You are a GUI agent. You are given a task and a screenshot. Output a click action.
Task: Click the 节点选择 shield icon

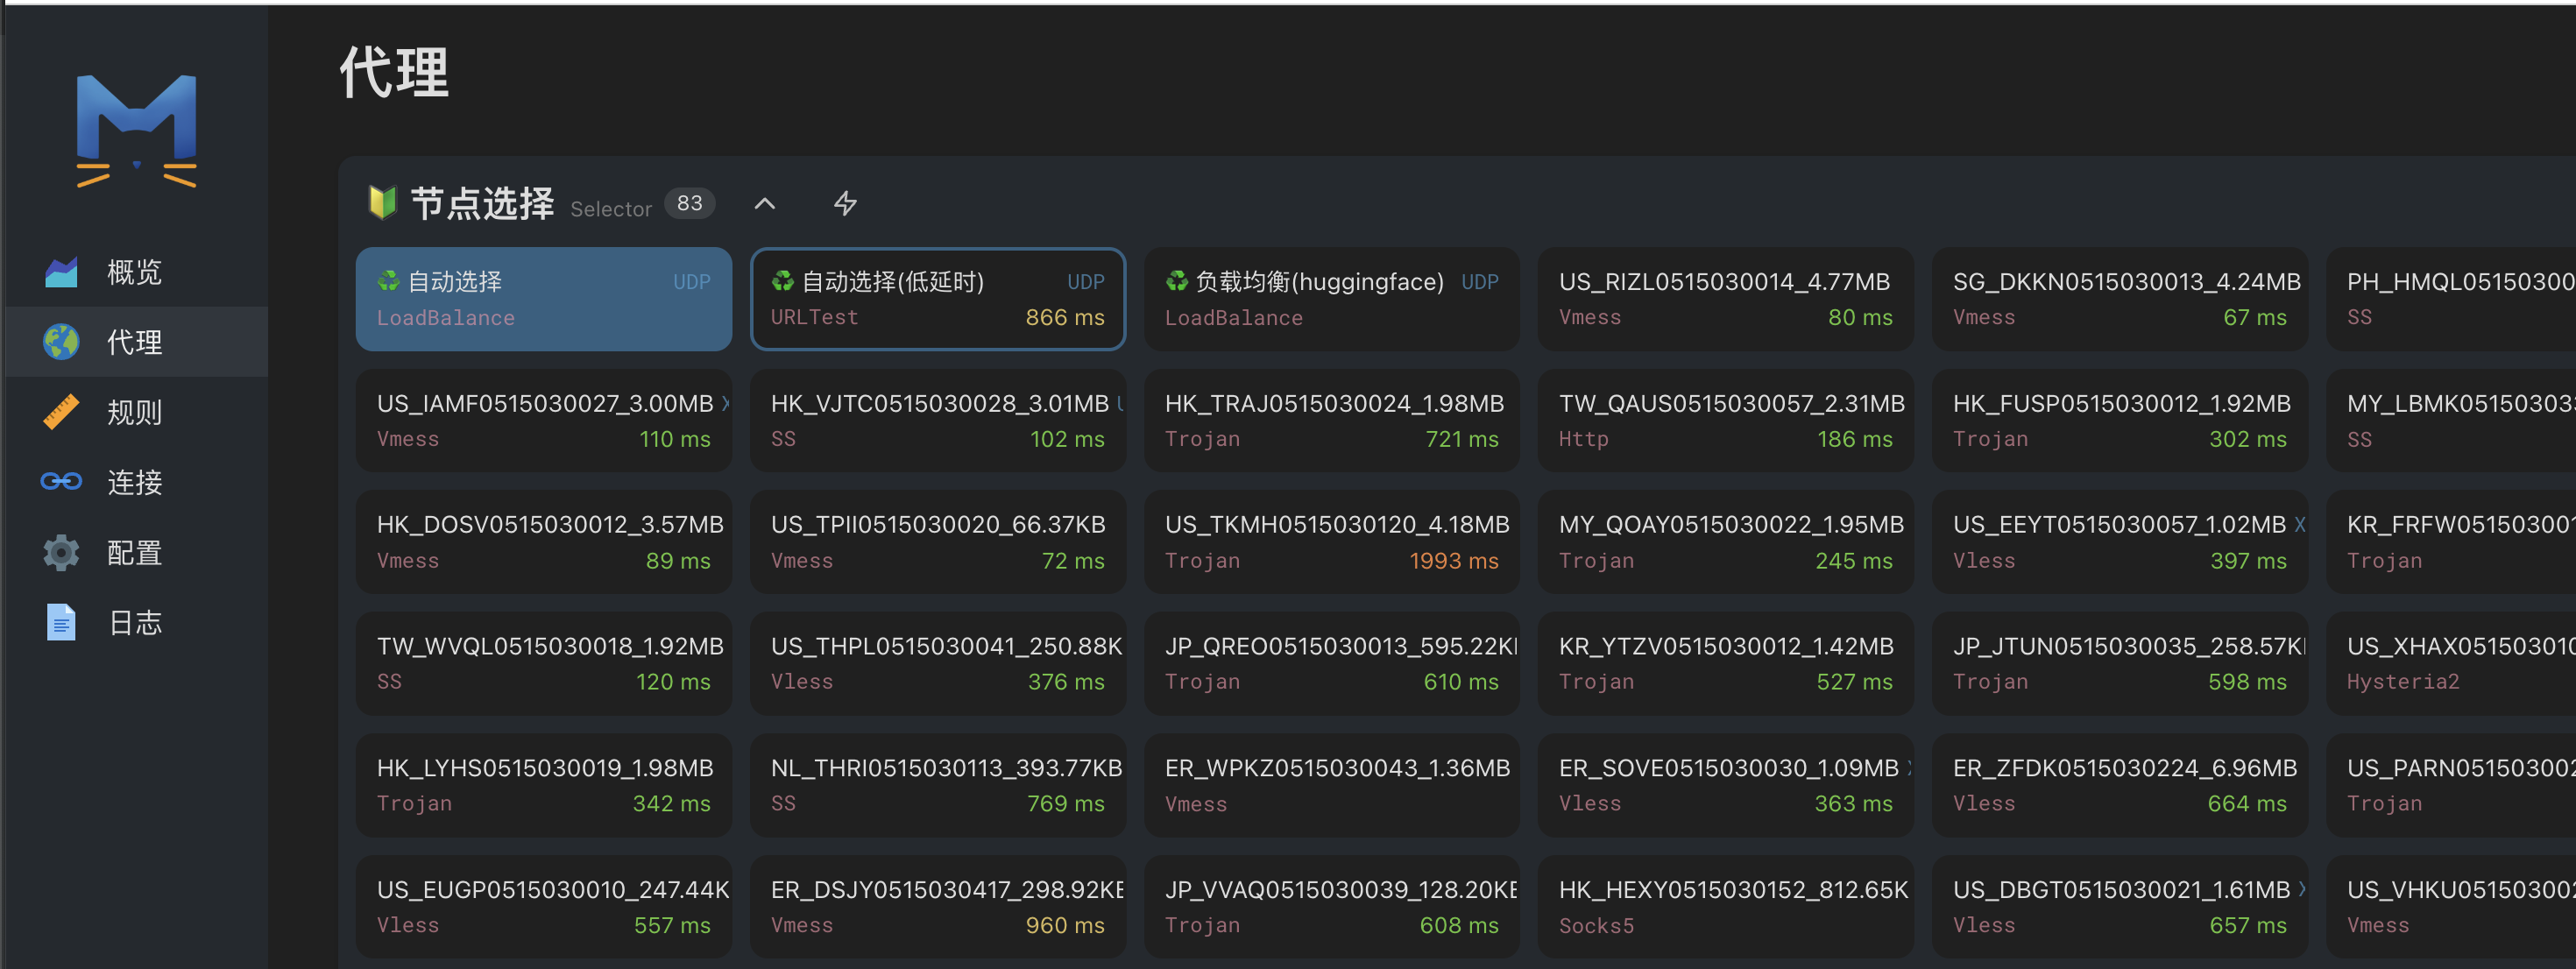point(382,203)
